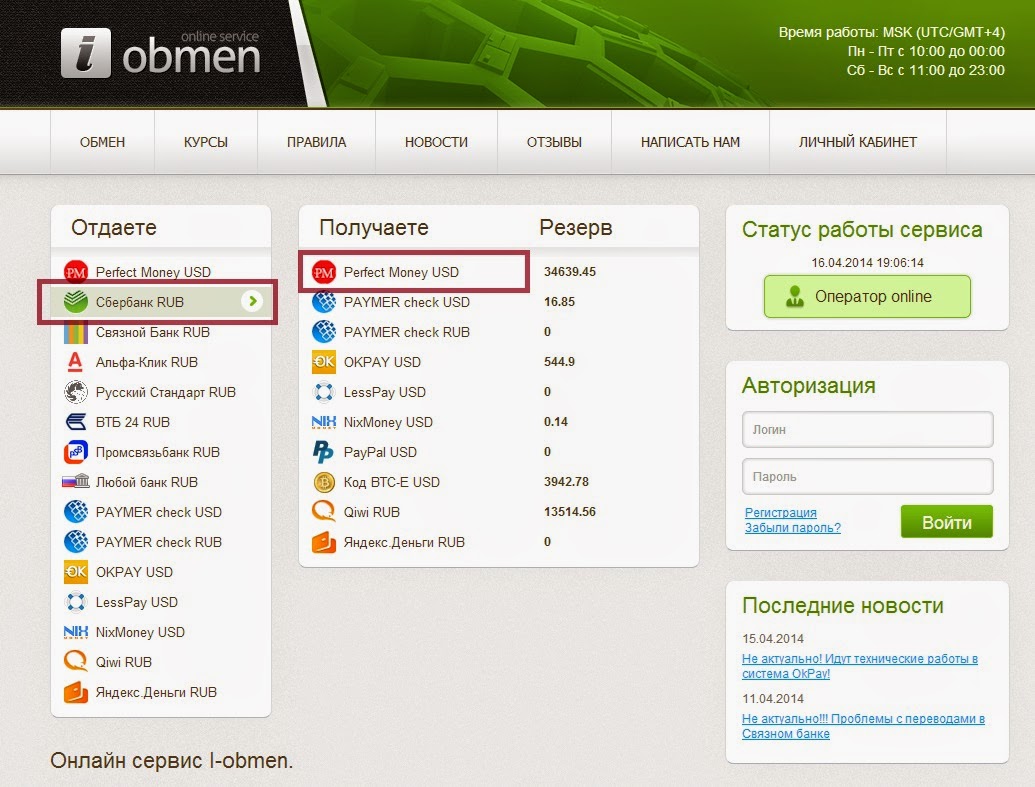Screen dimensions: 1035x787
Task: Click the ВТБ 24 RUB icon
Action: [78, 422]
